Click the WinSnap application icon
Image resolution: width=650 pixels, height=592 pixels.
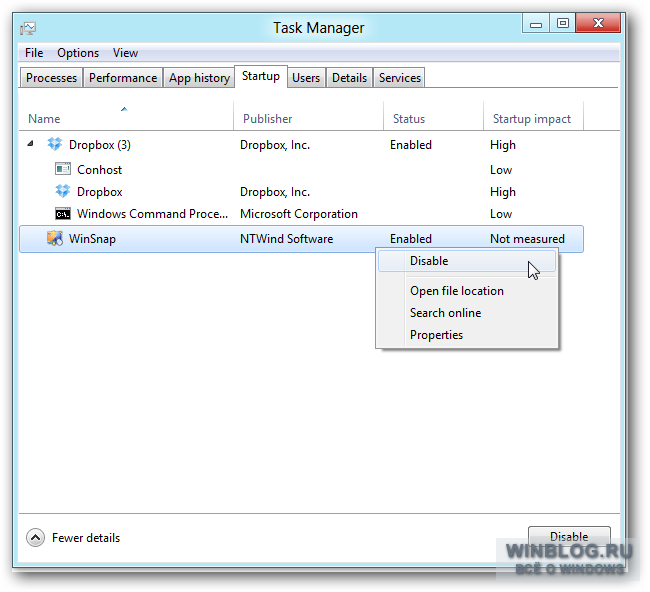pyautogui.click(x=55, y=238)
